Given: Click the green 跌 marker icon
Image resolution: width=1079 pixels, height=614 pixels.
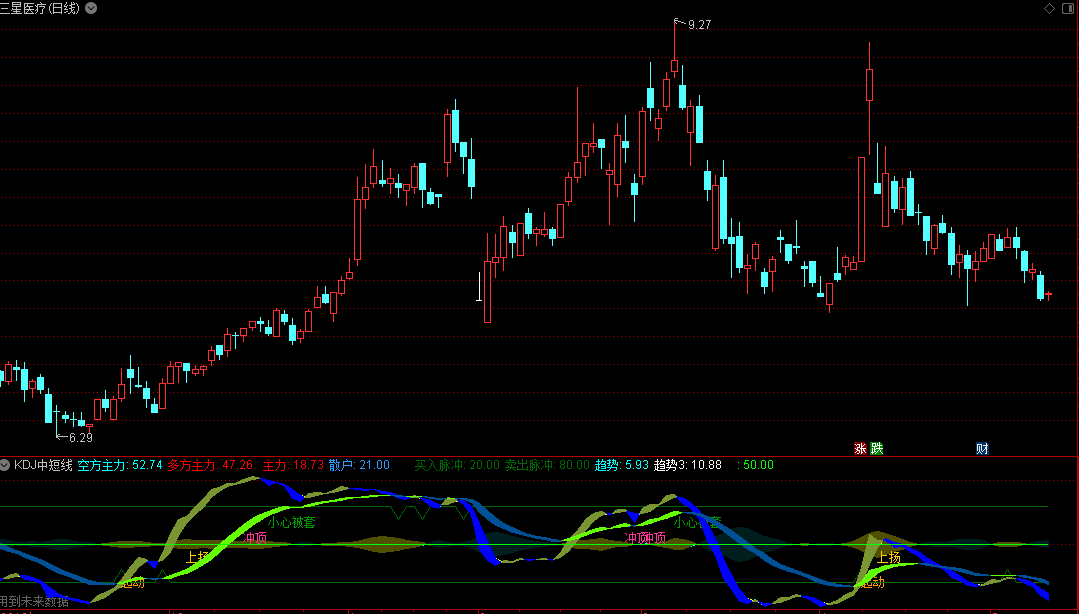Looking at the screenshot, I should [x=877, y=449].
